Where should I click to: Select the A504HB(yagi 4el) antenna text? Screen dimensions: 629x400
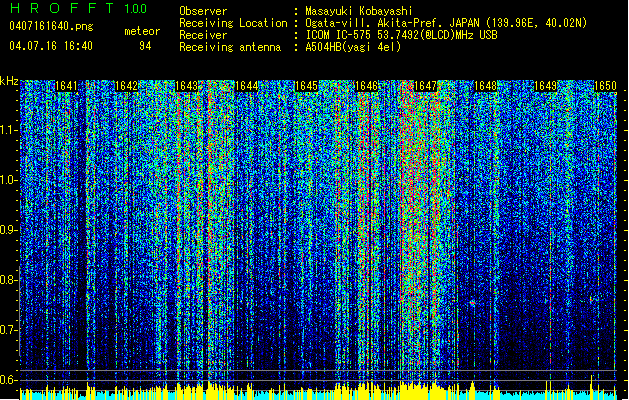point(353,47)
